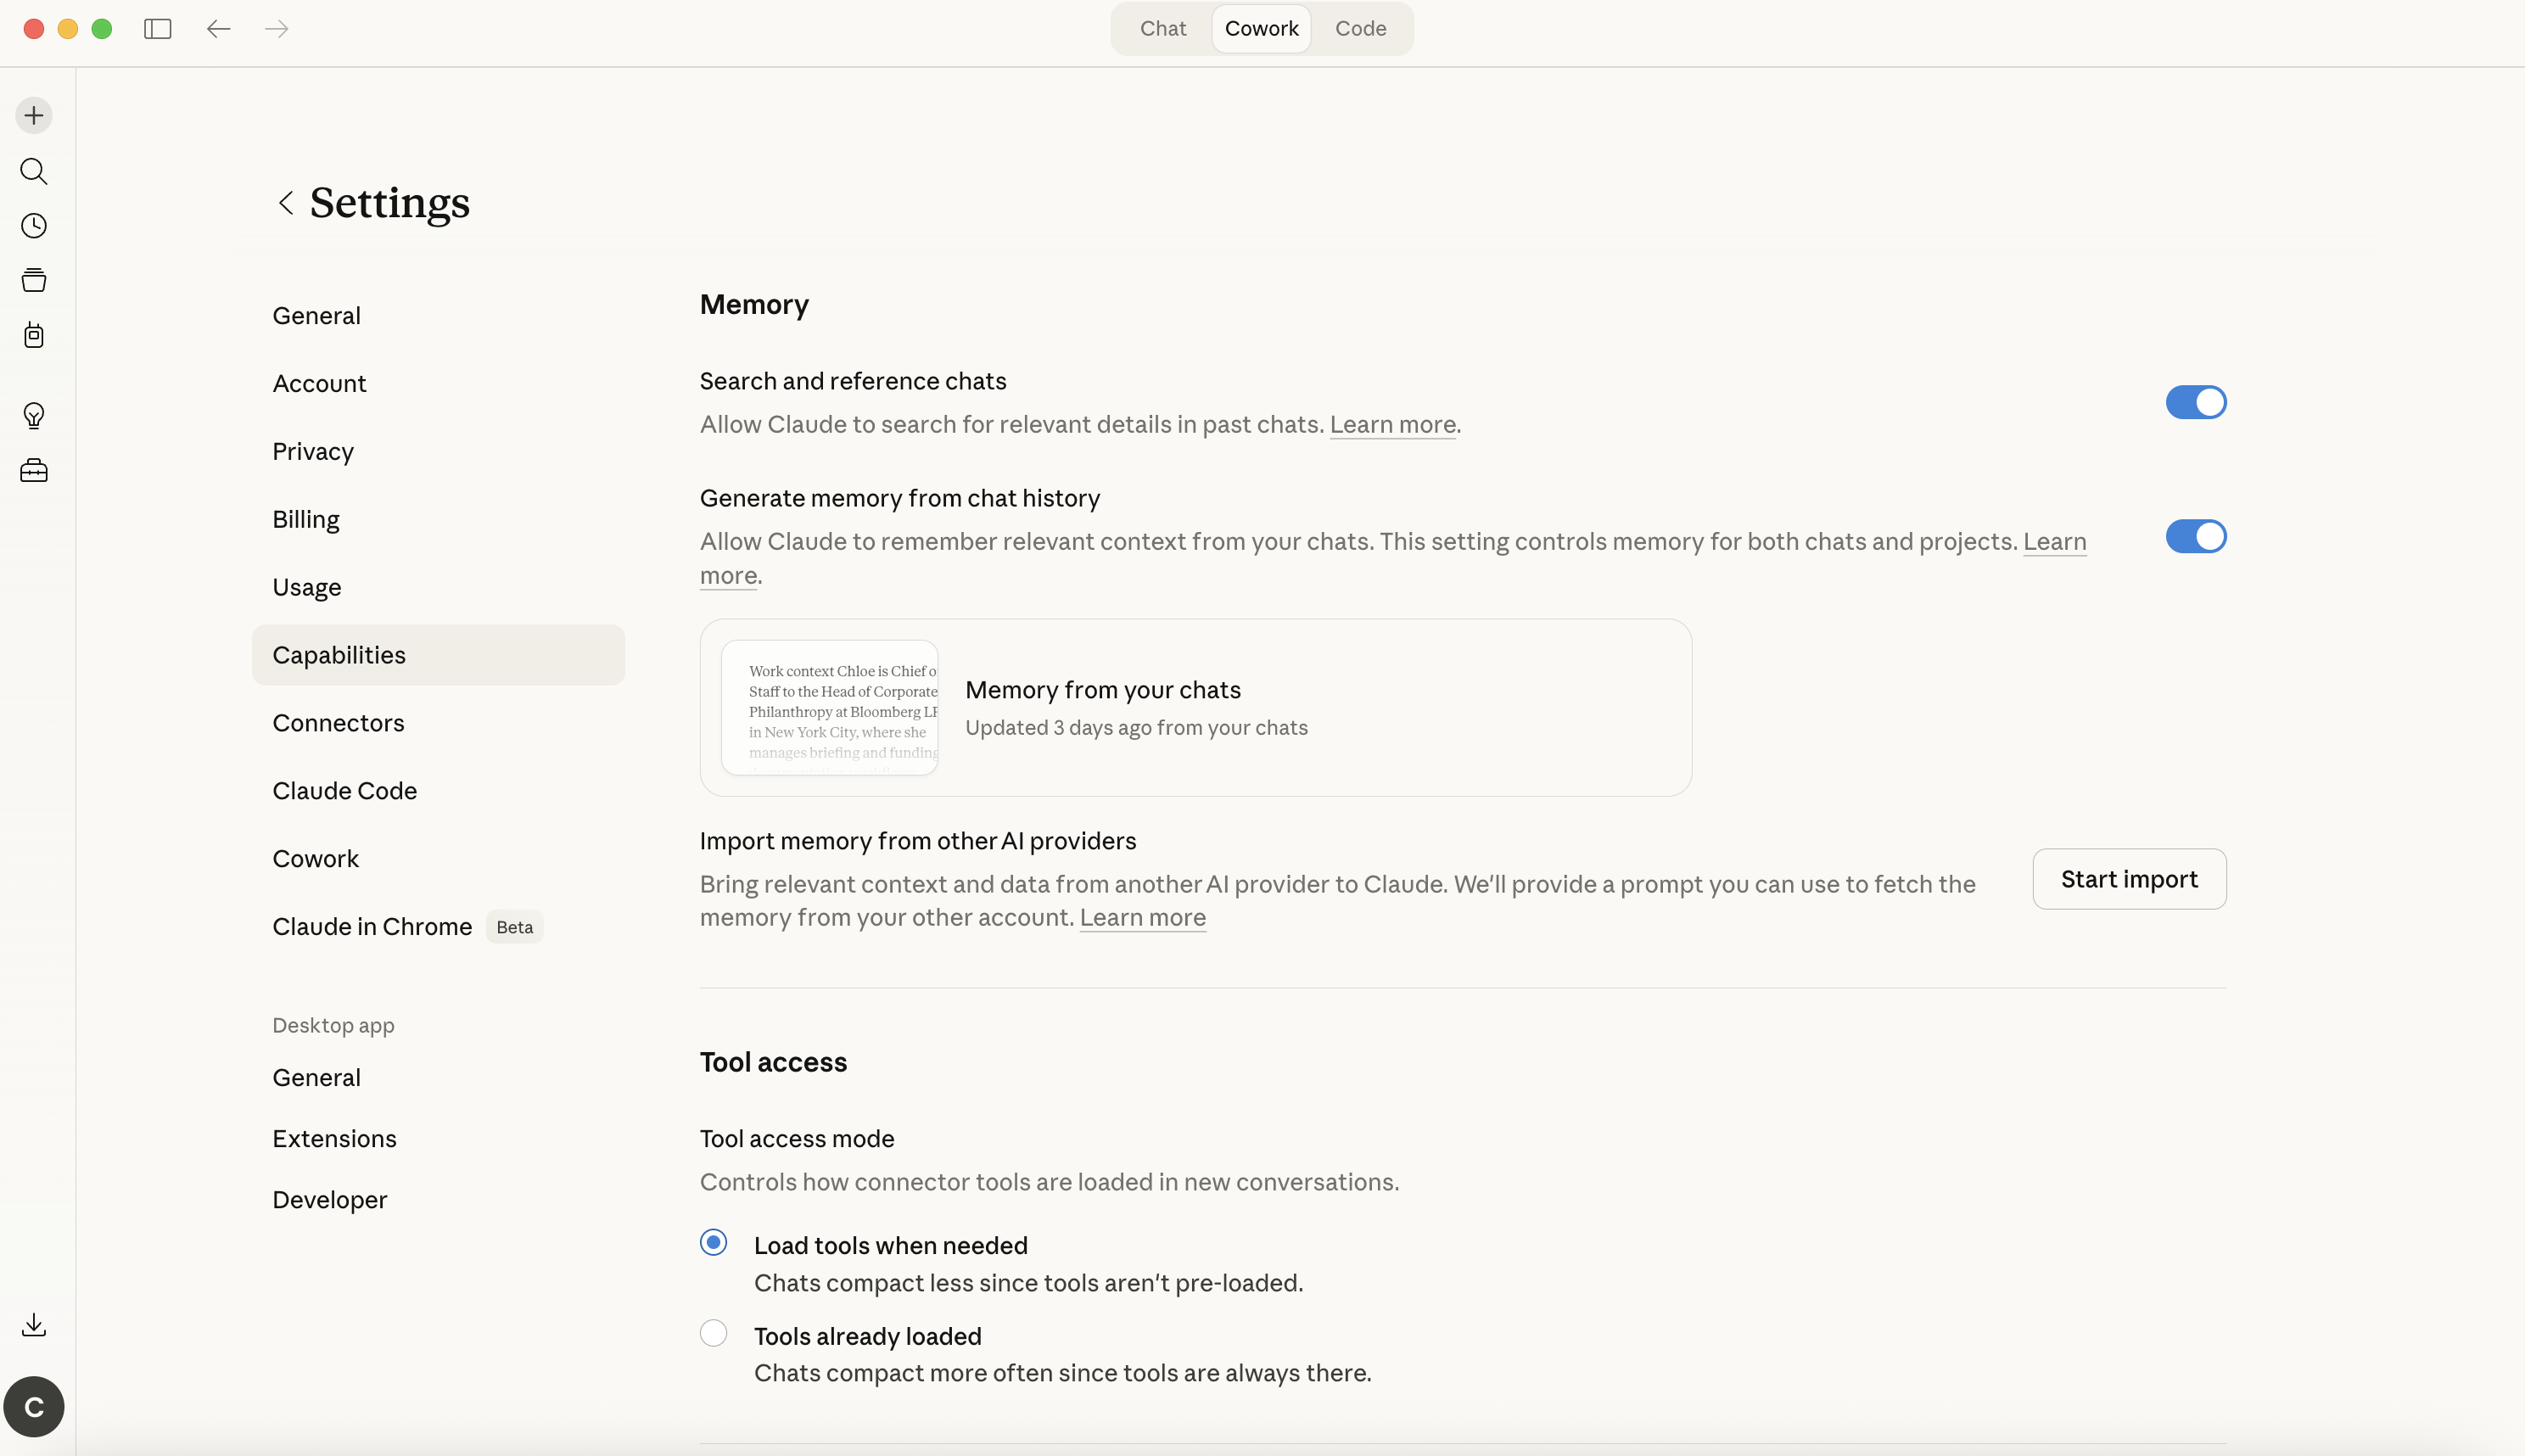This screenshot has height=1456, width=2525.
Task: Click Learn more link under Import memory
Action: pos(1143,918)
